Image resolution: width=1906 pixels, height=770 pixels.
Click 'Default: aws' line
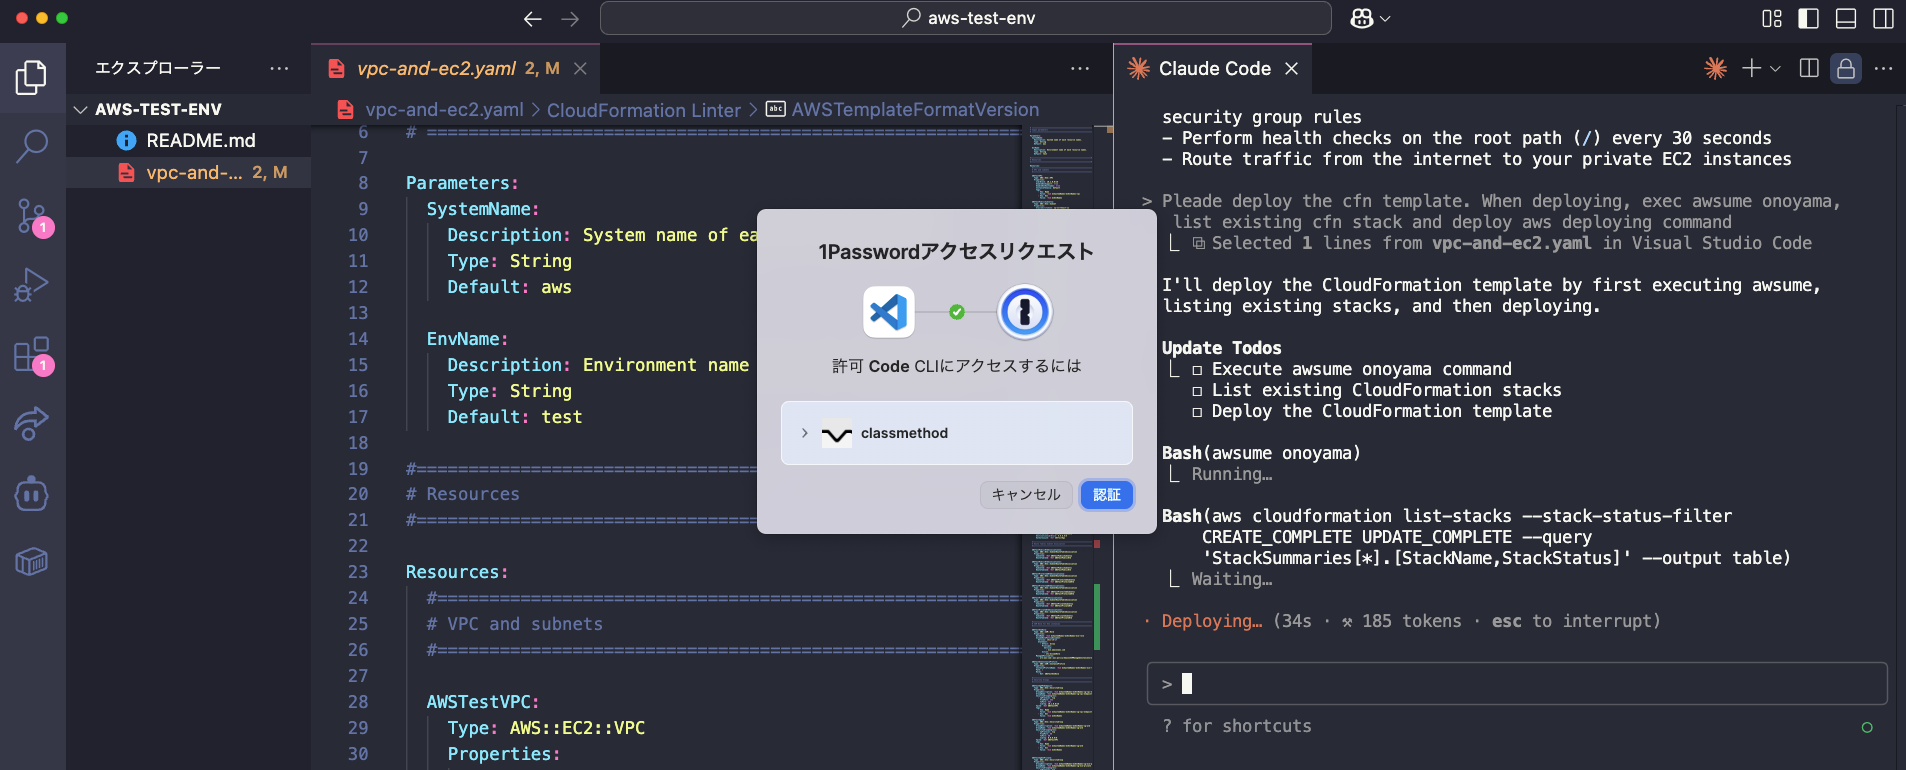coord(509,287)
